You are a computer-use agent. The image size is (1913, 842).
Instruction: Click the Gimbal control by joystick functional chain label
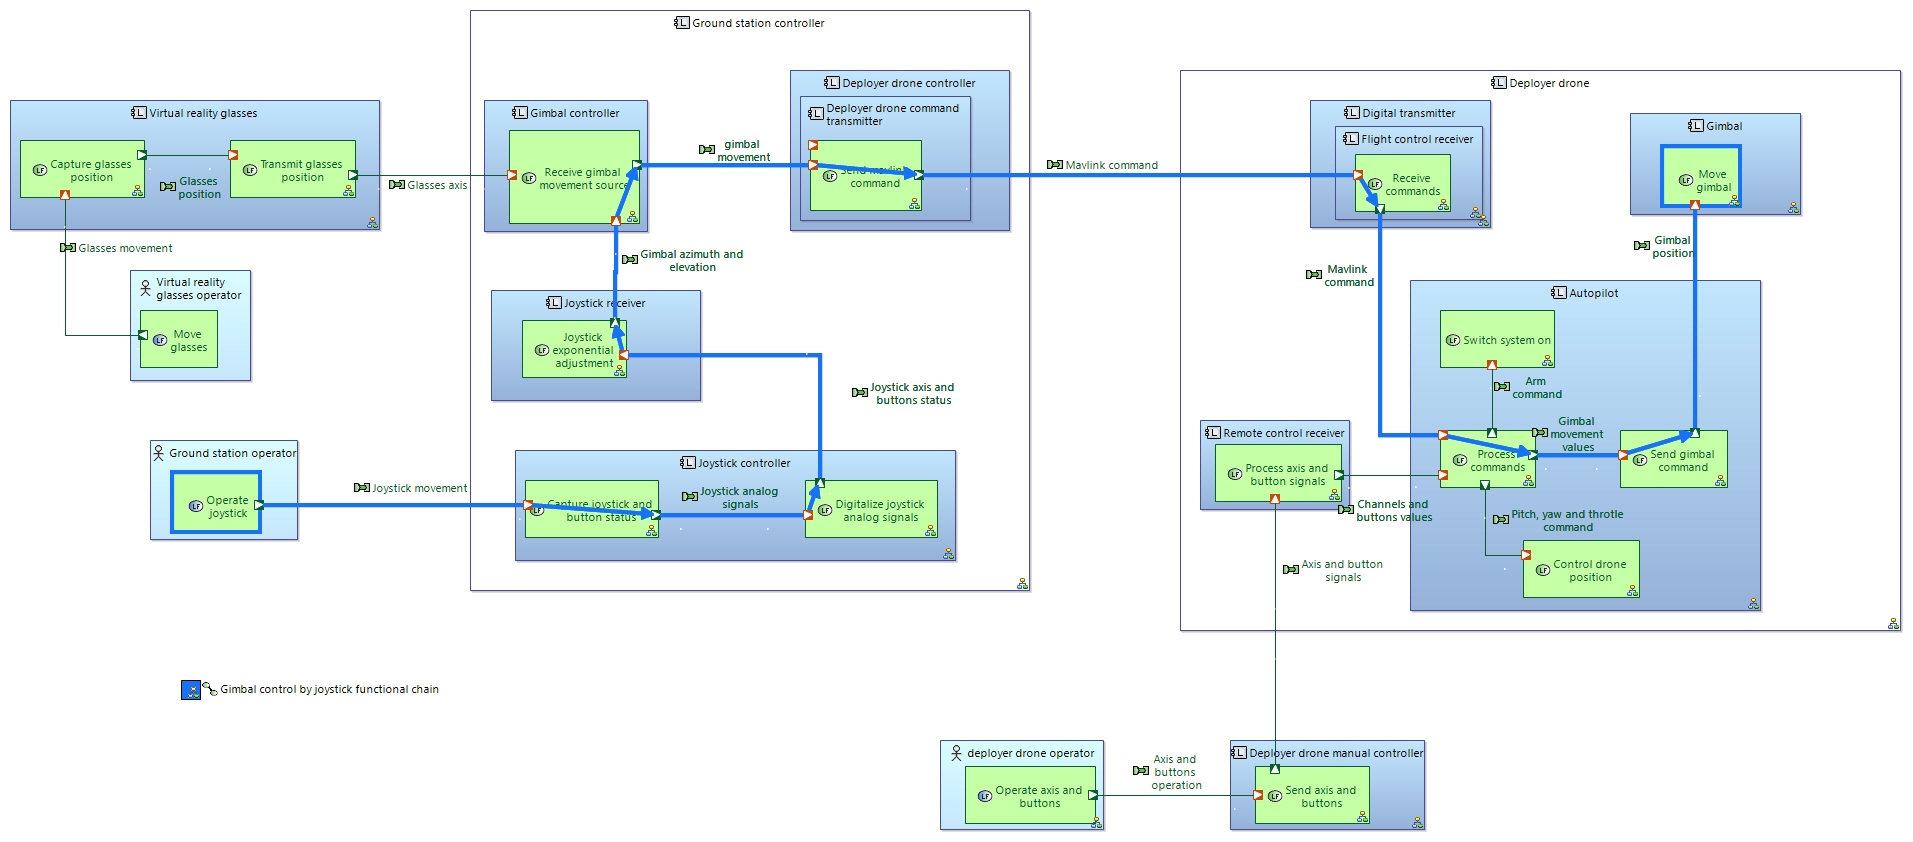[x=330, y=689]
